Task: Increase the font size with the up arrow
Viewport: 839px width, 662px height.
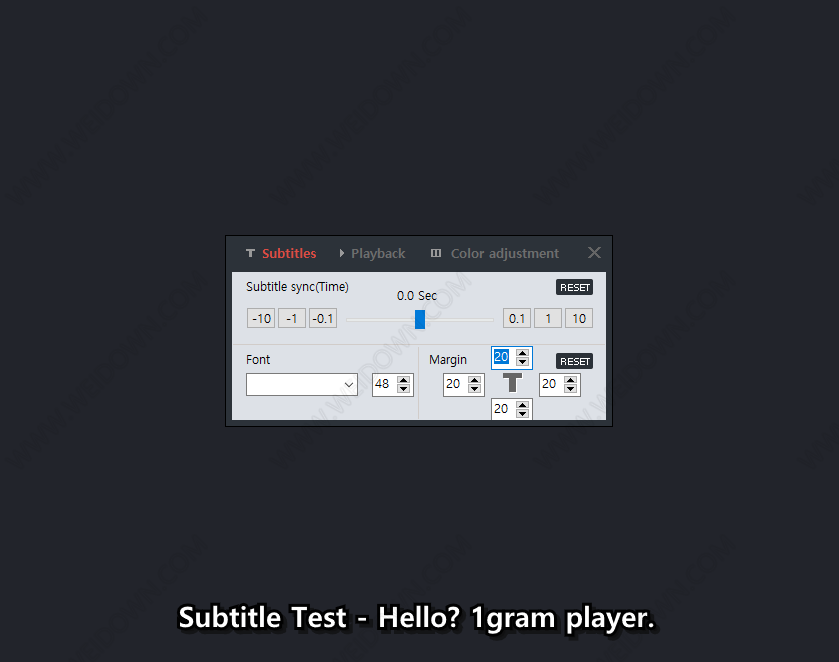Action: 404,379
